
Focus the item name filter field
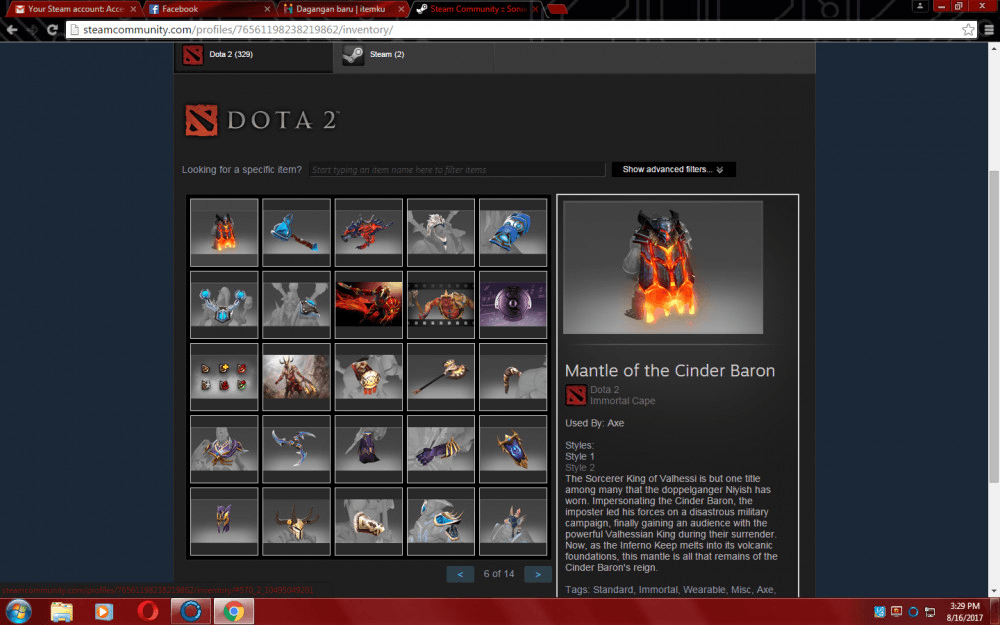[x=456, y=170]
